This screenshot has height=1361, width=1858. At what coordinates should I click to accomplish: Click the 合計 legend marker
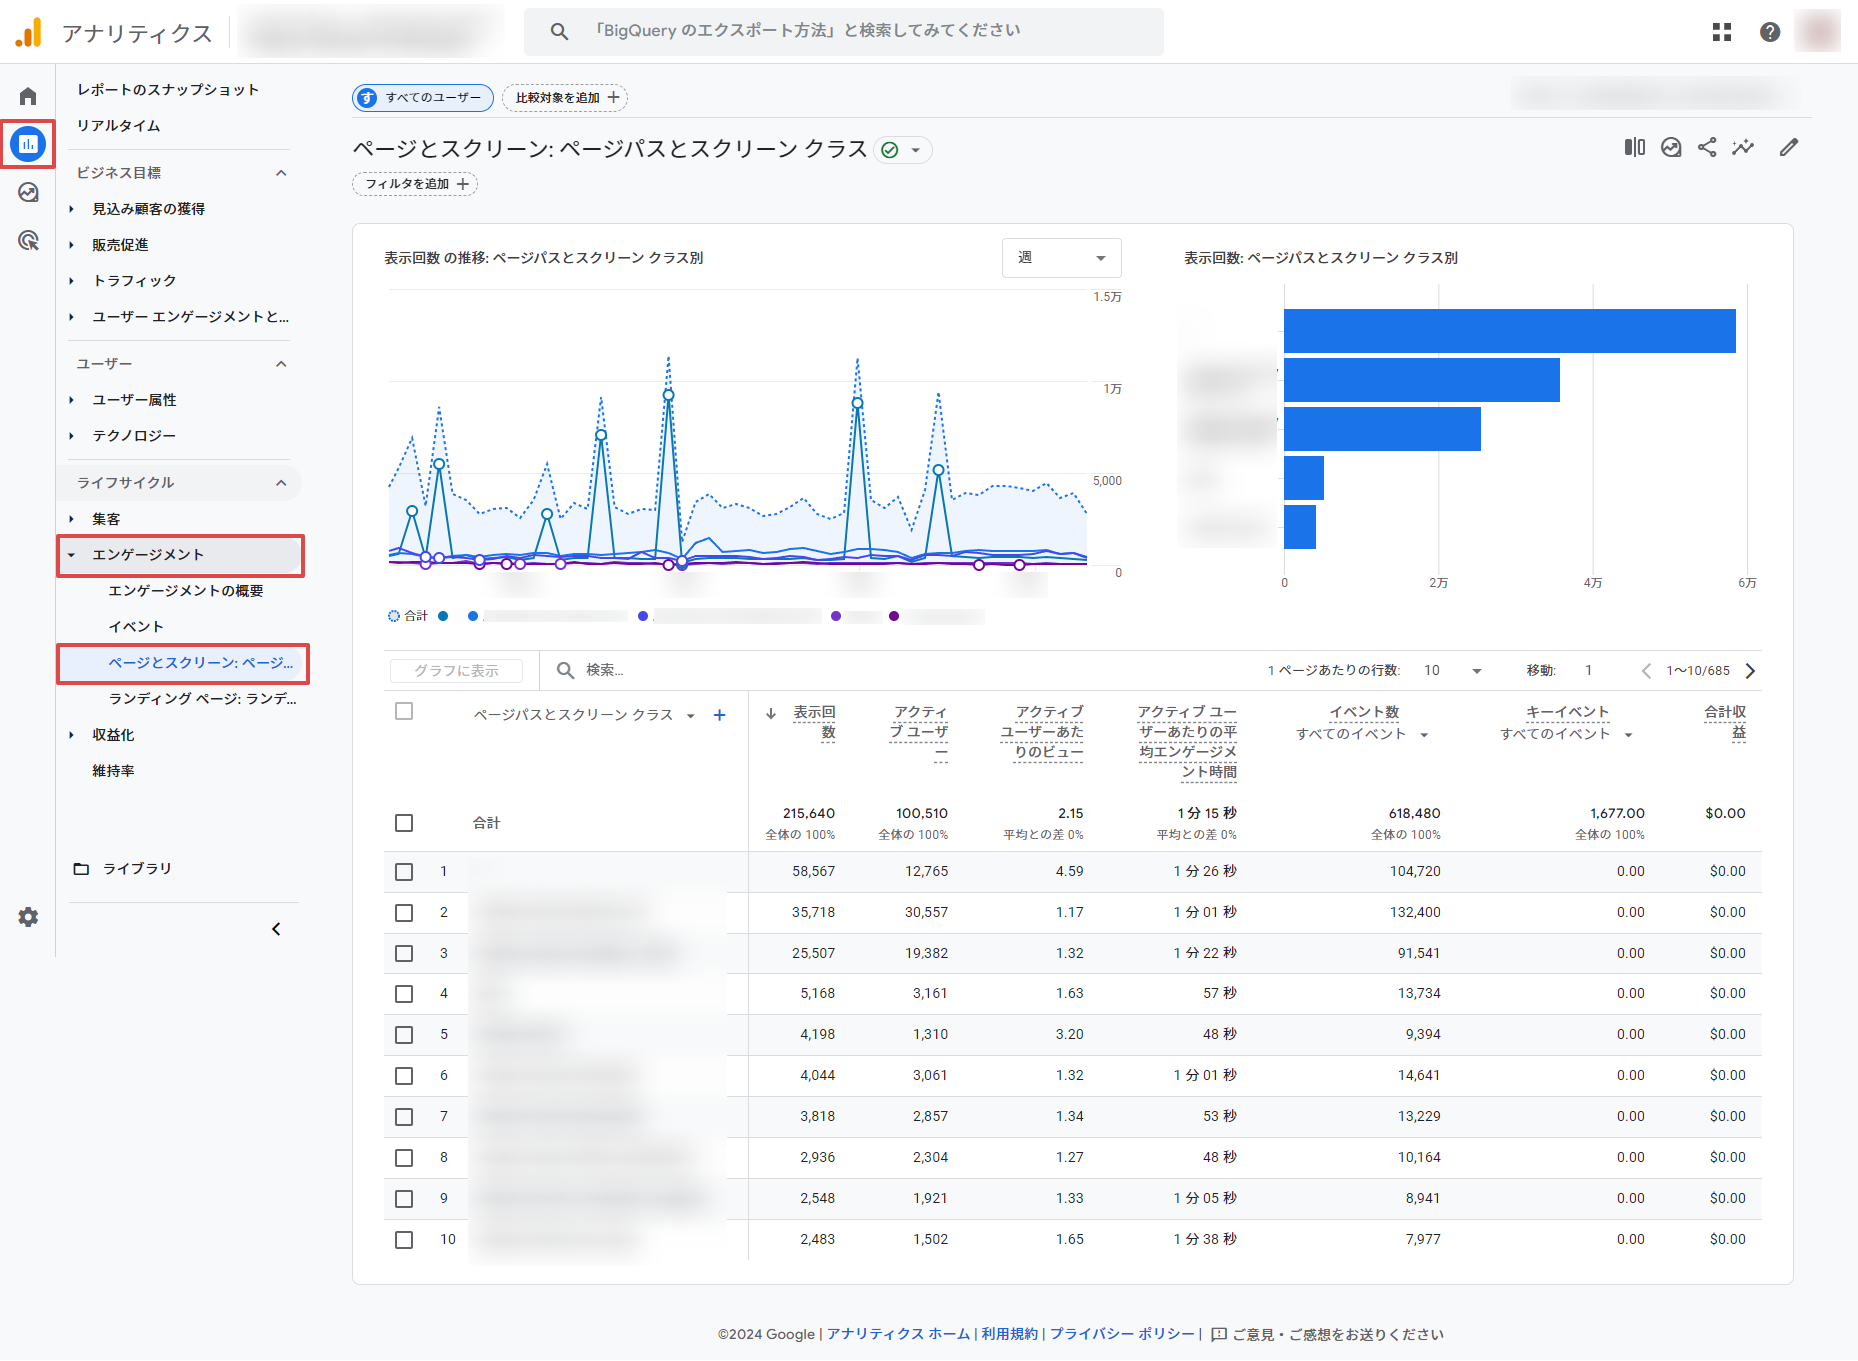tap(394, 616)
